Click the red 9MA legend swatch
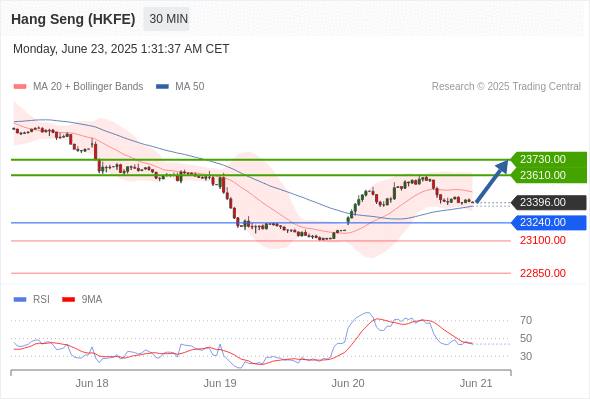Image resolution: width=590 pixels, height=400 pixels. [68, 300]
